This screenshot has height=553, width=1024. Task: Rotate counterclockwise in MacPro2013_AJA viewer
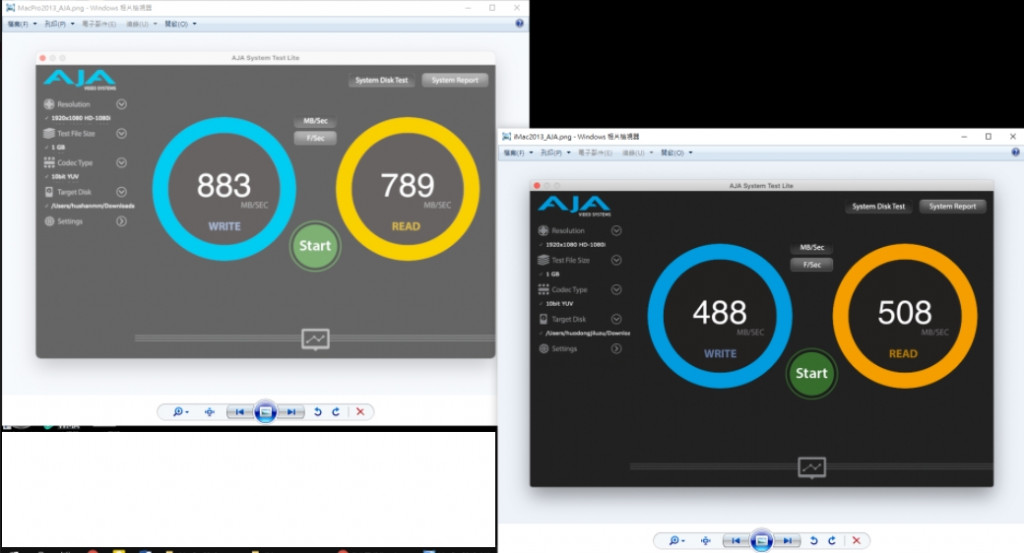click(x=317, y=412)
